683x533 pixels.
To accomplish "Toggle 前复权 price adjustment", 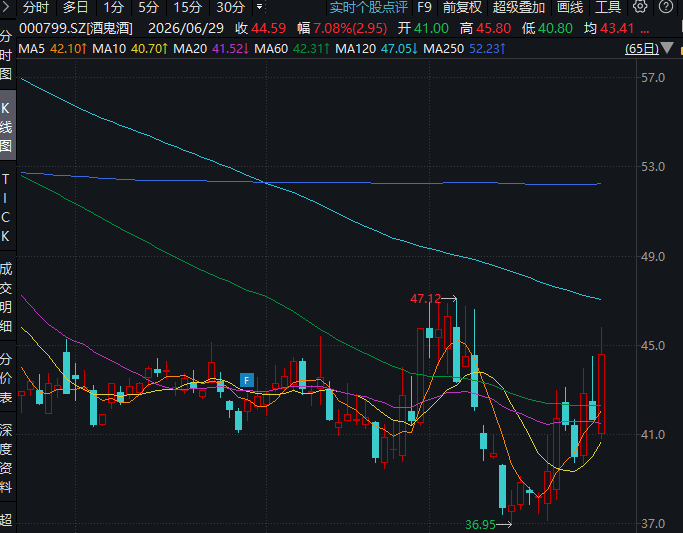I will [462, 7].
